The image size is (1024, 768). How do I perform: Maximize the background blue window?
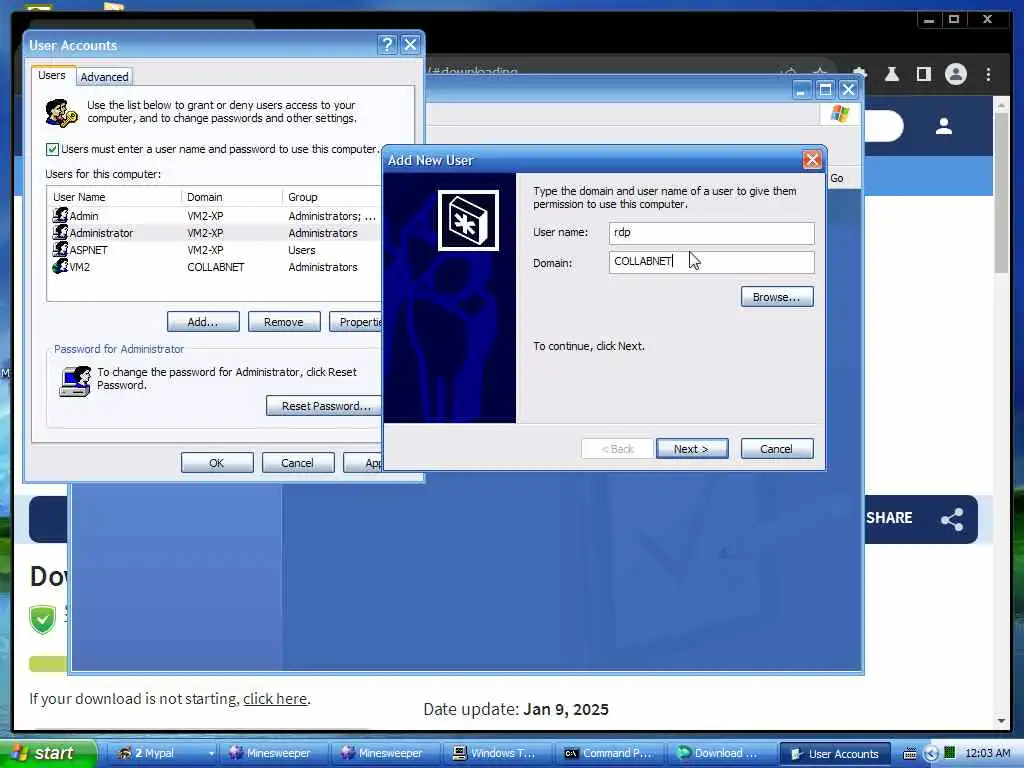pos(825,89)
